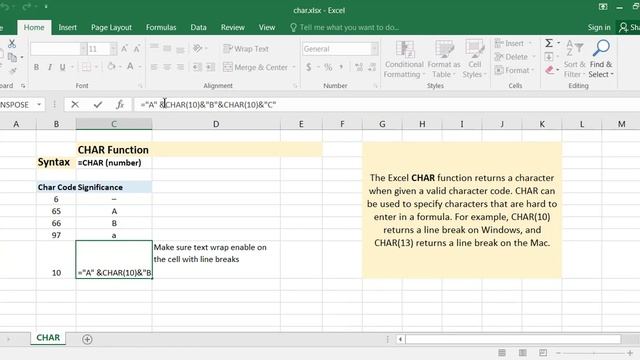Viewport: 640px width, 360px height.
Task: Click Increase Decimal icon
Action: pos(359,67)
